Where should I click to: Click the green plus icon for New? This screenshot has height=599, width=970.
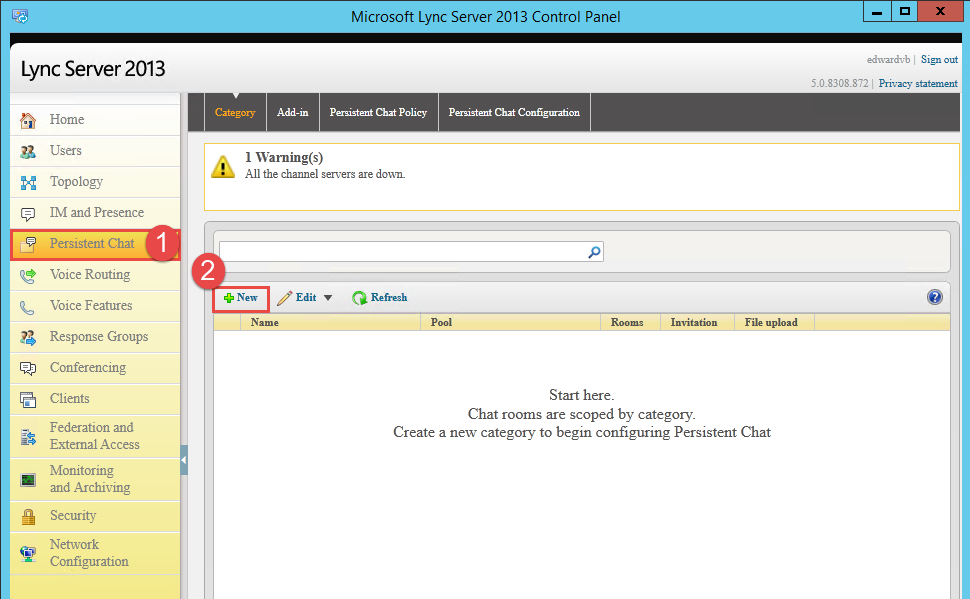tap(229, 298)
